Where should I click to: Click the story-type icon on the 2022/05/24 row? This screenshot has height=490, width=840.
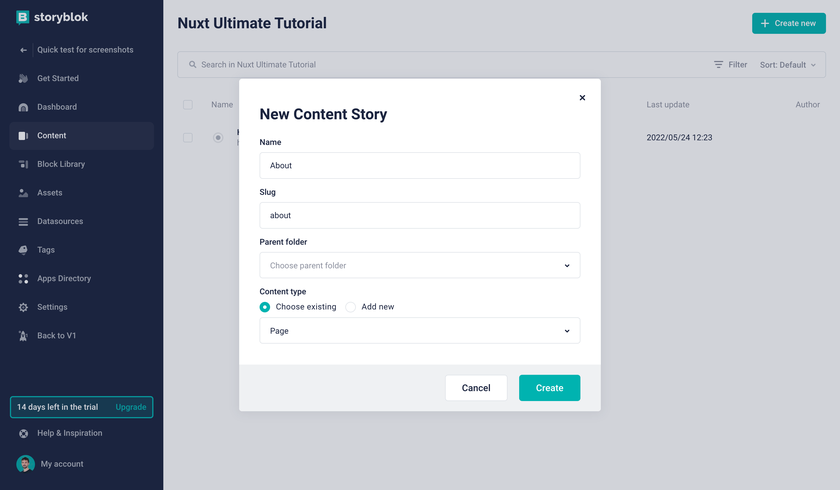point(218,138)
